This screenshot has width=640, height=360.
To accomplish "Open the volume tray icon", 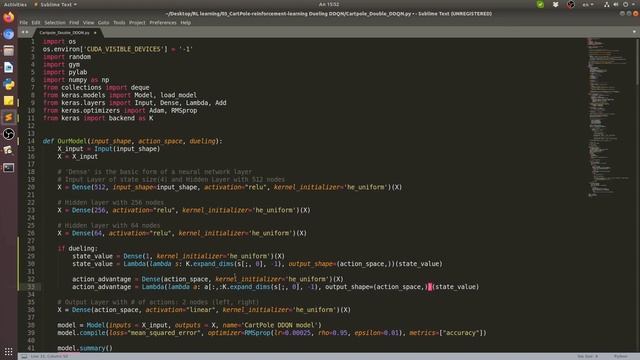I will [x=616, y=4].
